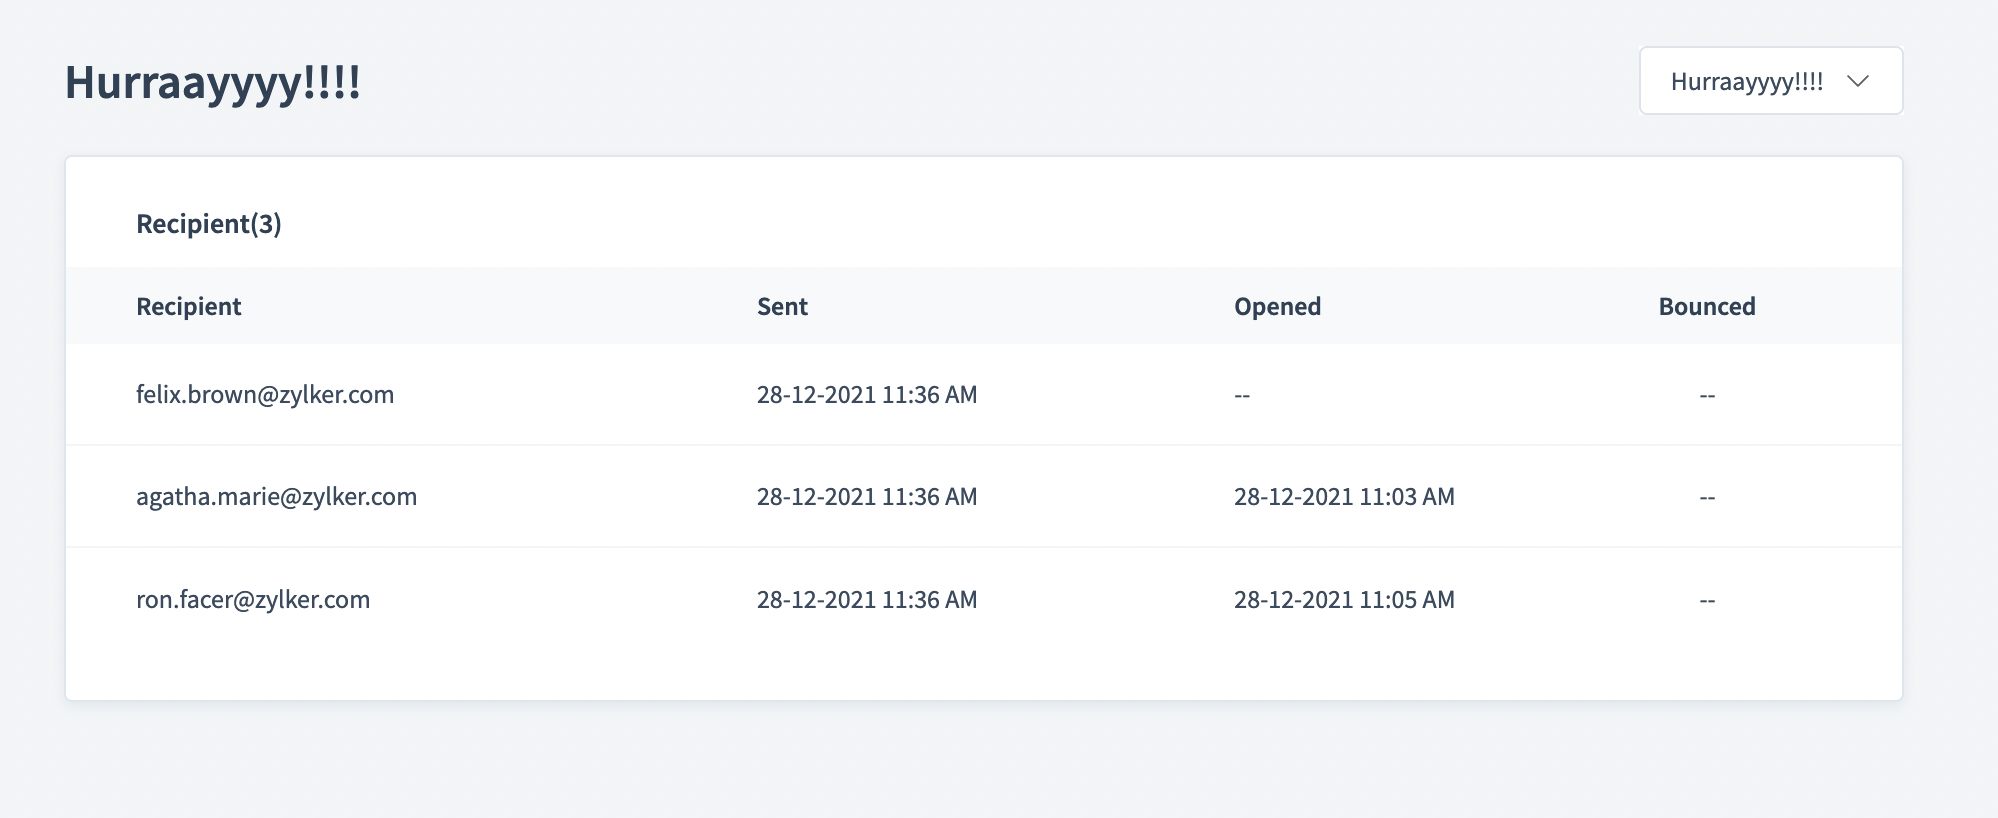Click agatha.marie's opened time 11:03 AM

(x=1344, y=497)
